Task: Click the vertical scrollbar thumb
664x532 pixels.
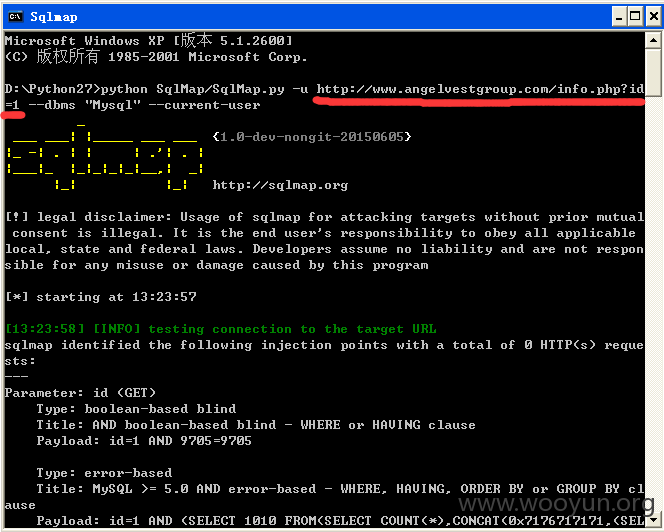Action: (653, 73)
